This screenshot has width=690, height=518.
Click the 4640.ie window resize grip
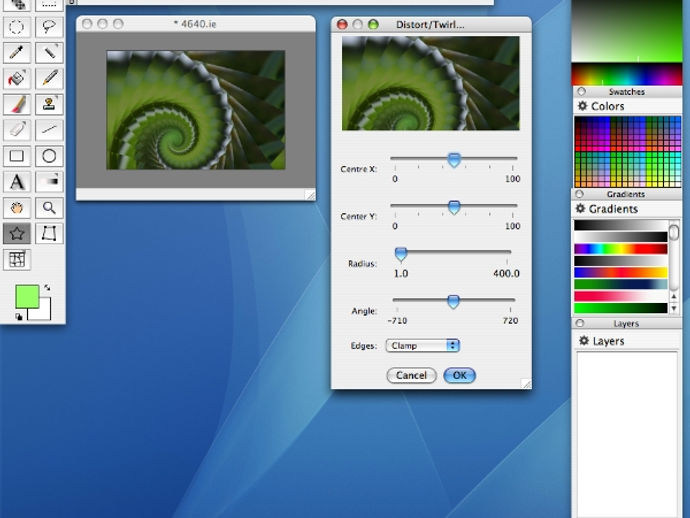point(310,195)
